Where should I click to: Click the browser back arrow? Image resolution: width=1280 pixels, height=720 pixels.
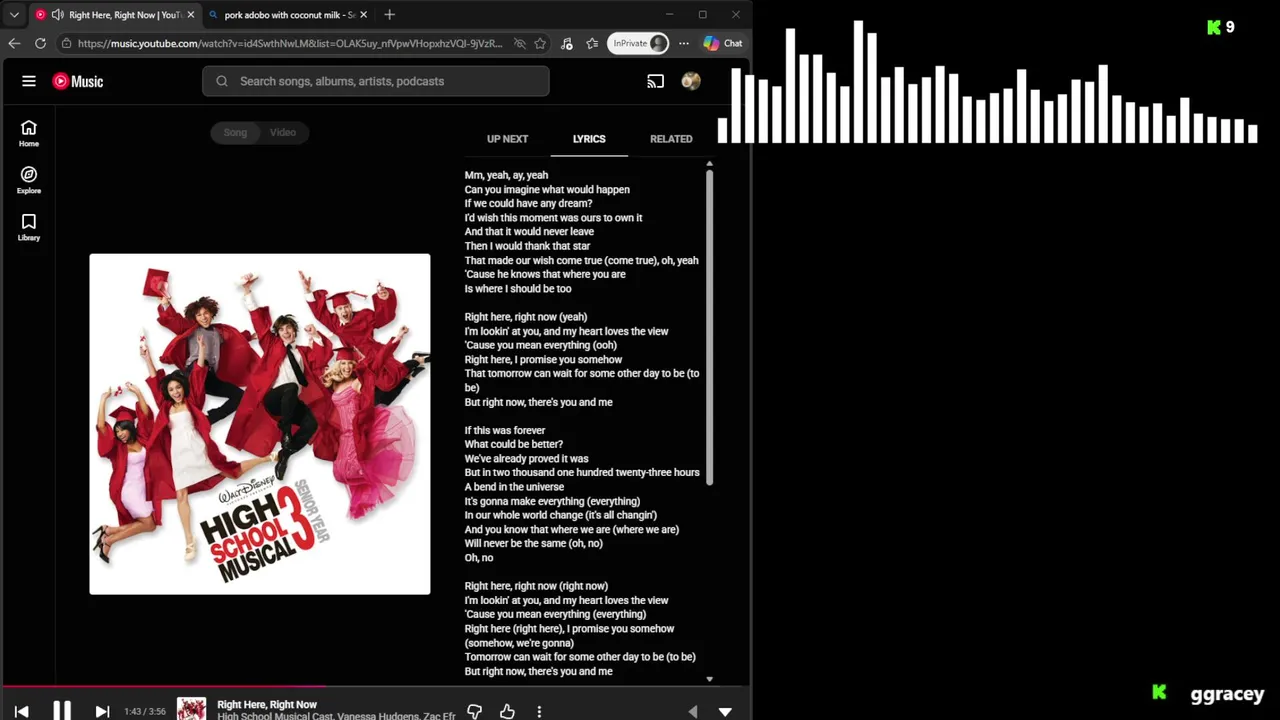(x=14, y=43)
